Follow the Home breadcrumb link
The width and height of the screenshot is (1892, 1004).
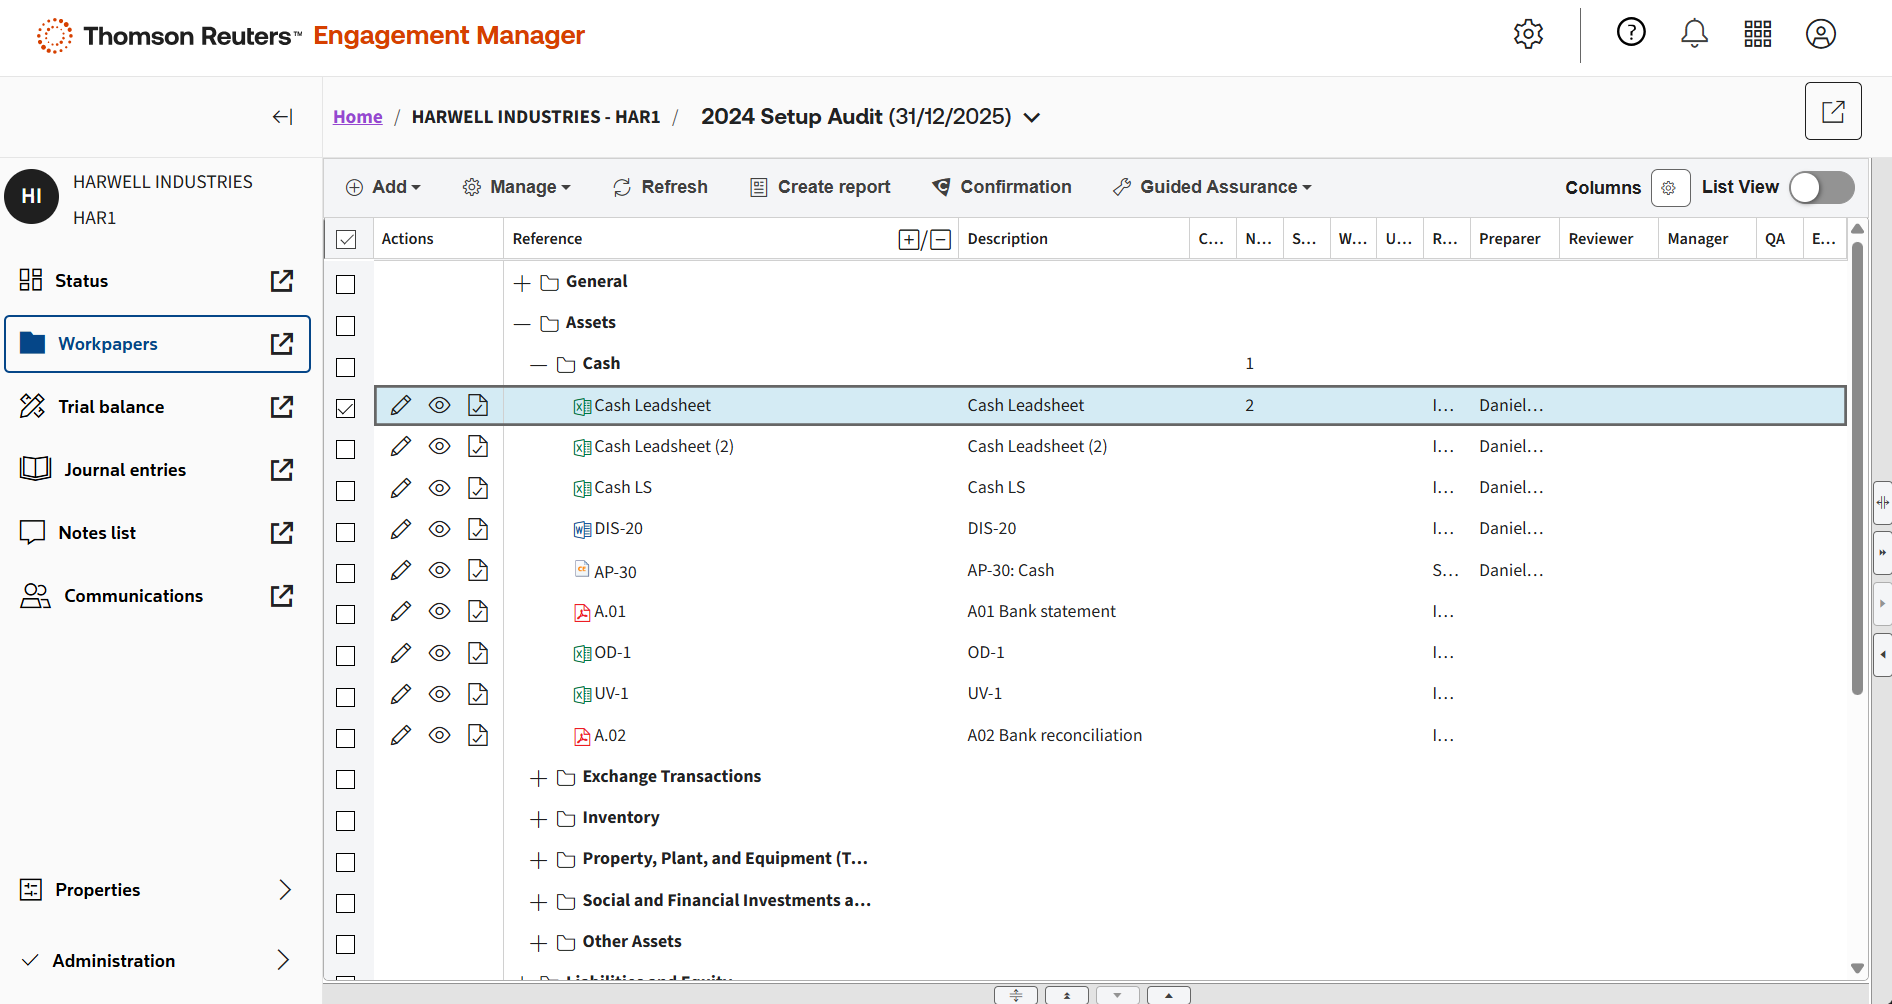tap(357, 117)
